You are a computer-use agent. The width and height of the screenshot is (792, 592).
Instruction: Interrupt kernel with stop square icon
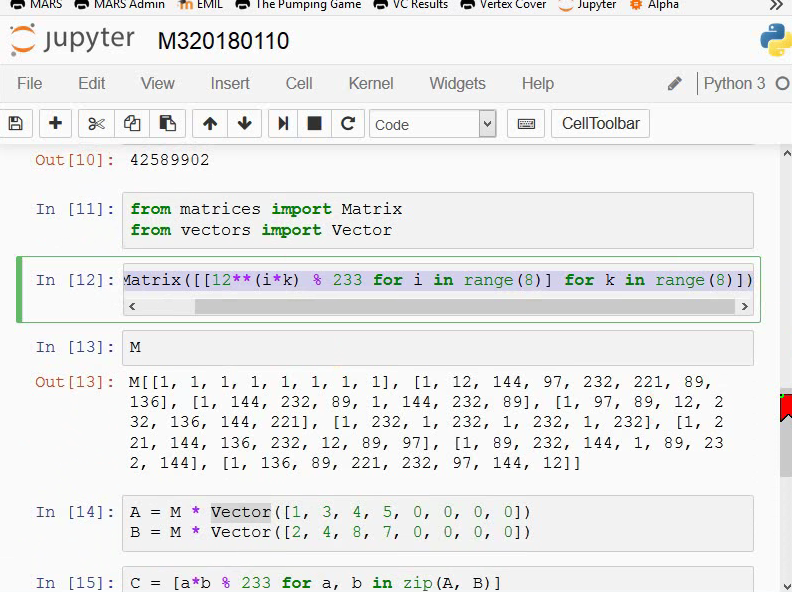pos(314,123)
